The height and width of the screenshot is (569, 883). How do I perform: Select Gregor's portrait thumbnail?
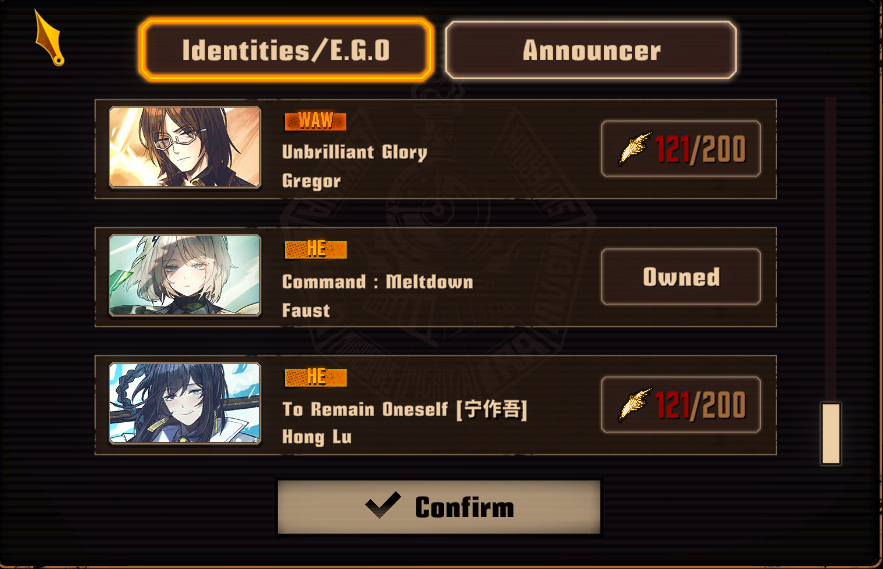pyautogui.click(x=185, y=147)
